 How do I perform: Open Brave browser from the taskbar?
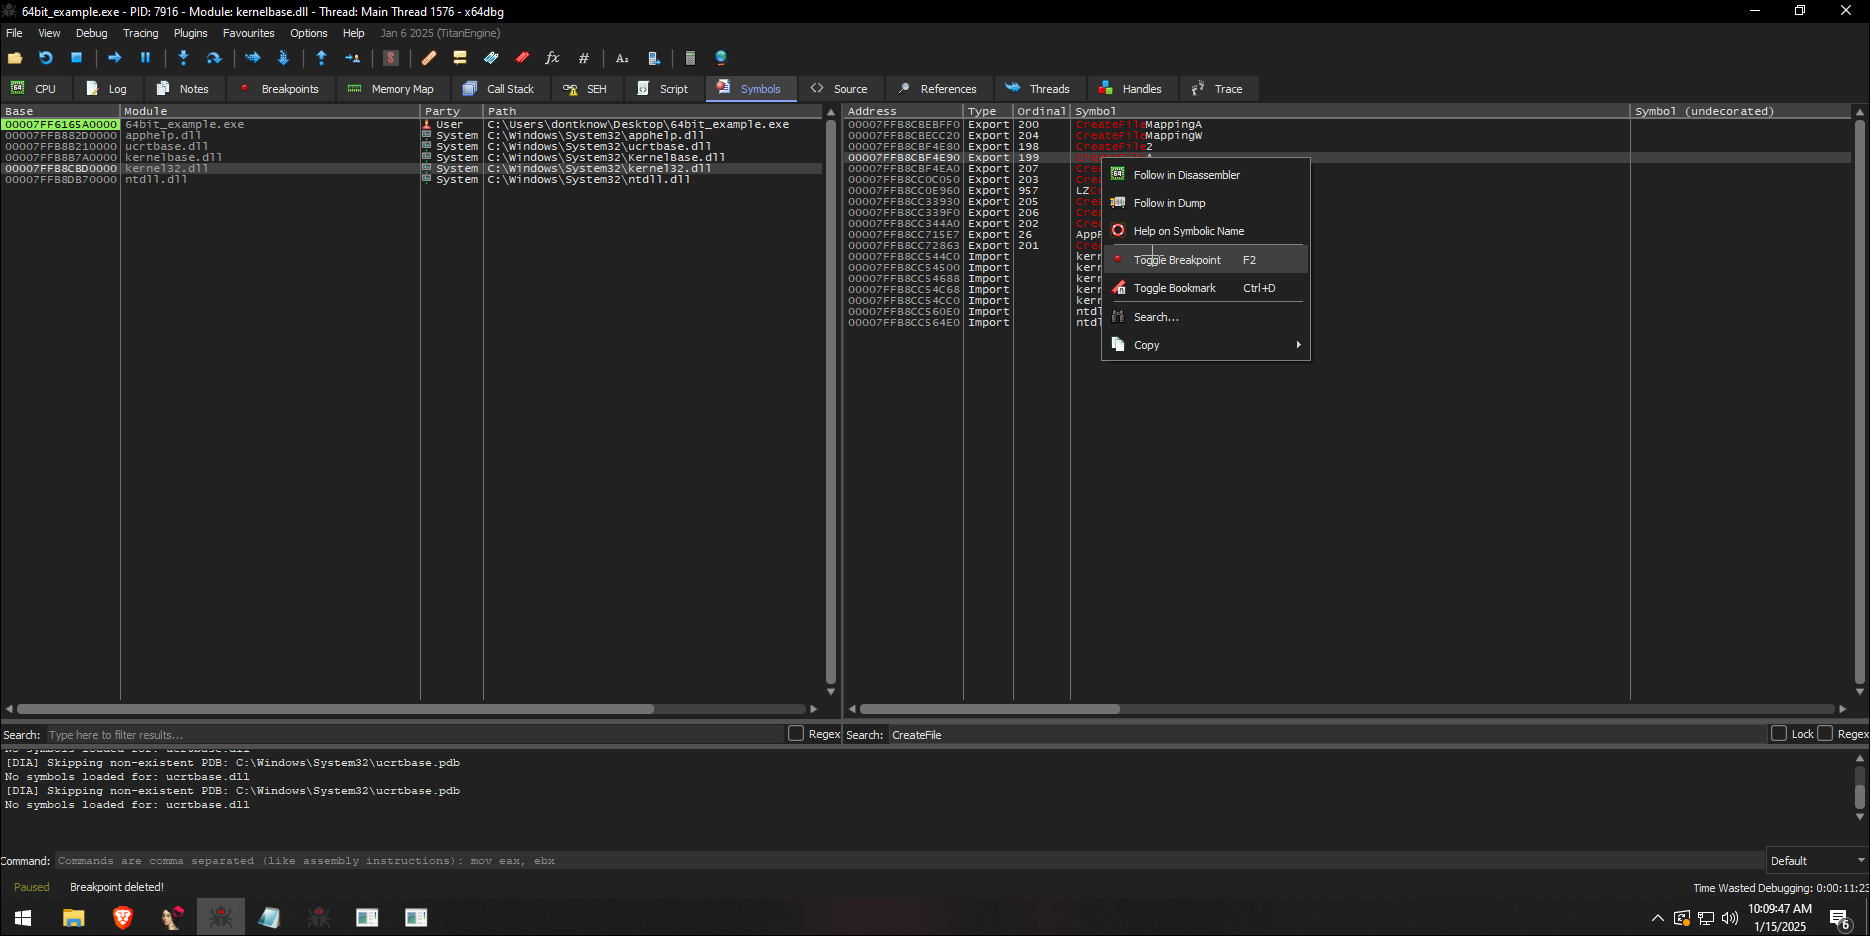click(x=123, y=917)
